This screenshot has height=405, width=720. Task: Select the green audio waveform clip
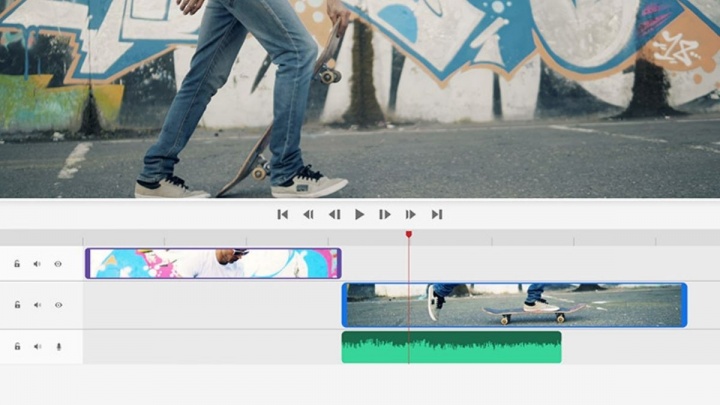pyautogui.click(x=451, y=347)
